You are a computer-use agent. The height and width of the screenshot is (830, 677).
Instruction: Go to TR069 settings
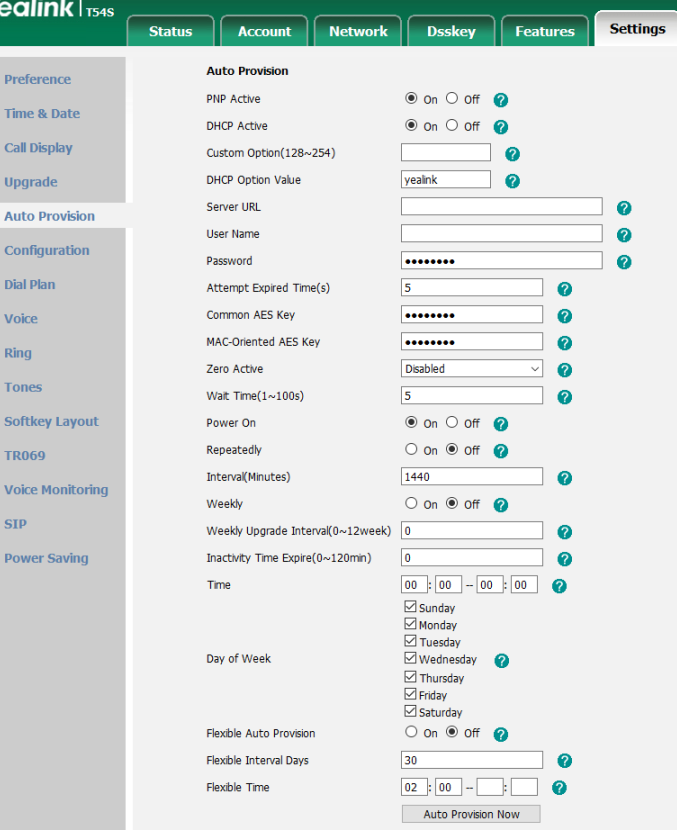tap(25, 456)
